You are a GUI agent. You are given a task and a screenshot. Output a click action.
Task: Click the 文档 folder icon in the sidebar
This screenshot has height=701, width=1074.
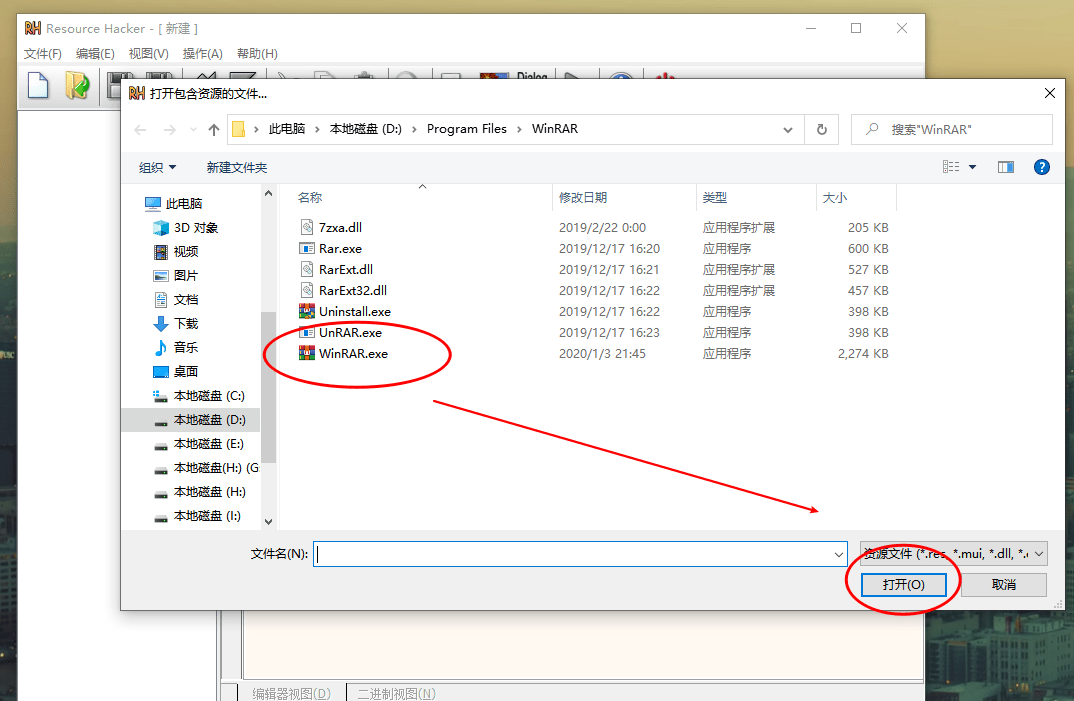161,299
